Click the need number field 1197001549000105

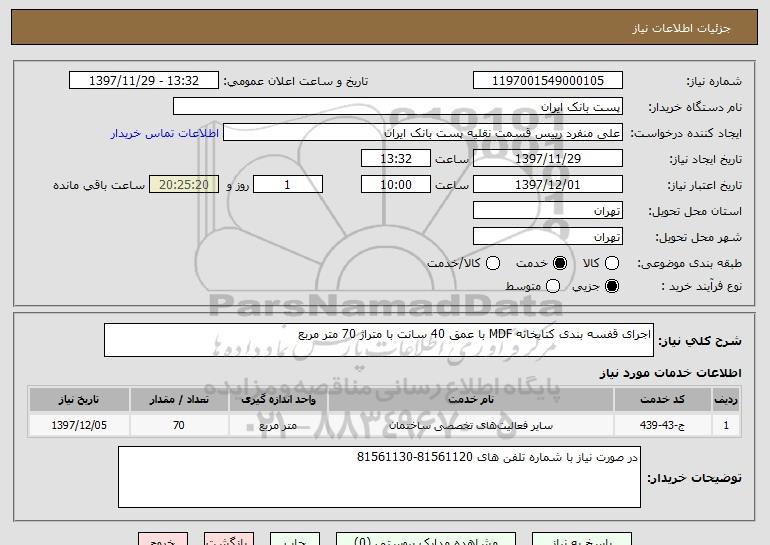(548, 81)
